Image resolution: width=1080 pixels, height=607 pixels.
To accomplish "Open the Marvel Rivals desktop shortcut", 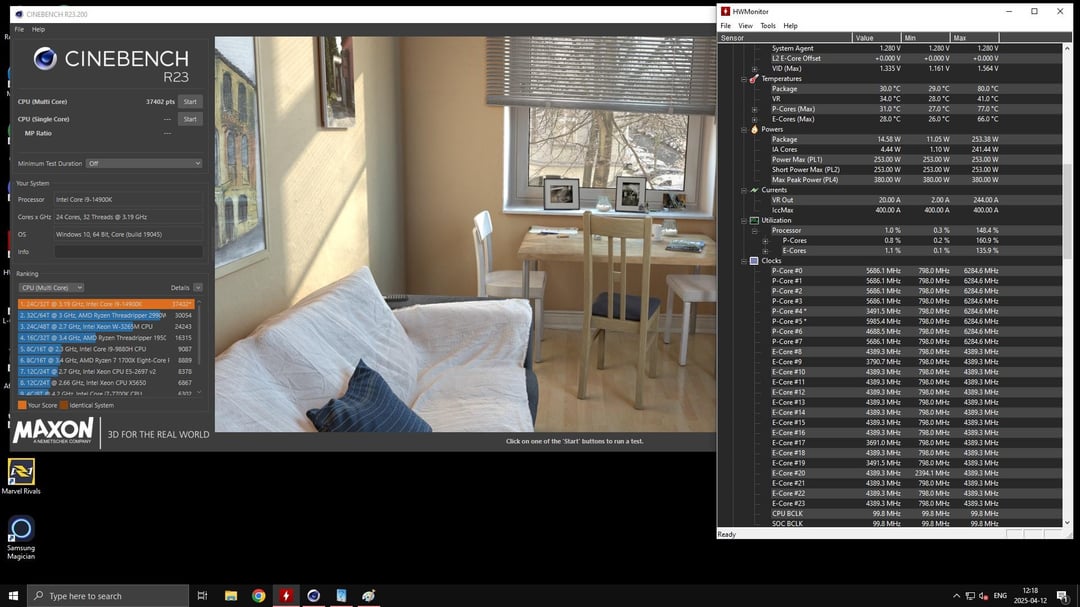I will 21,476.
